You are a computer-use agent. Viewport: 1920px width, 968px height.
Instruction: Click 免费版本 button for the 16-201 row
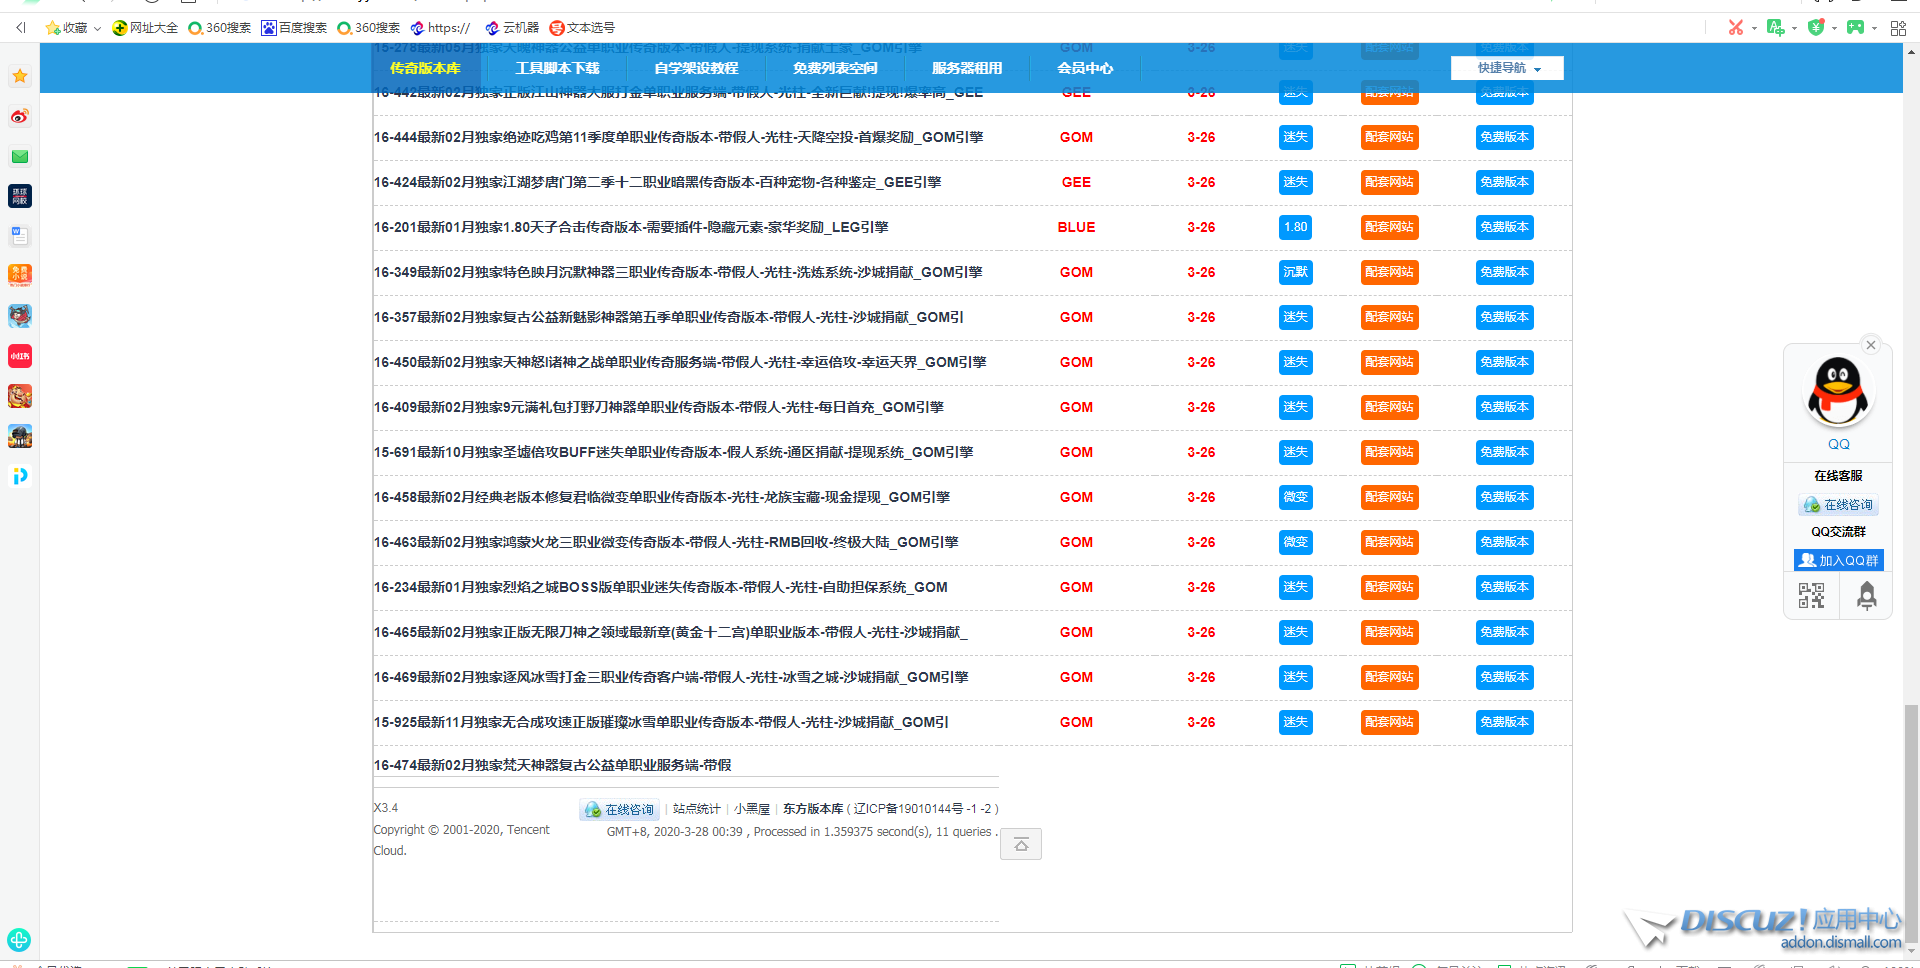[1504, 227]
